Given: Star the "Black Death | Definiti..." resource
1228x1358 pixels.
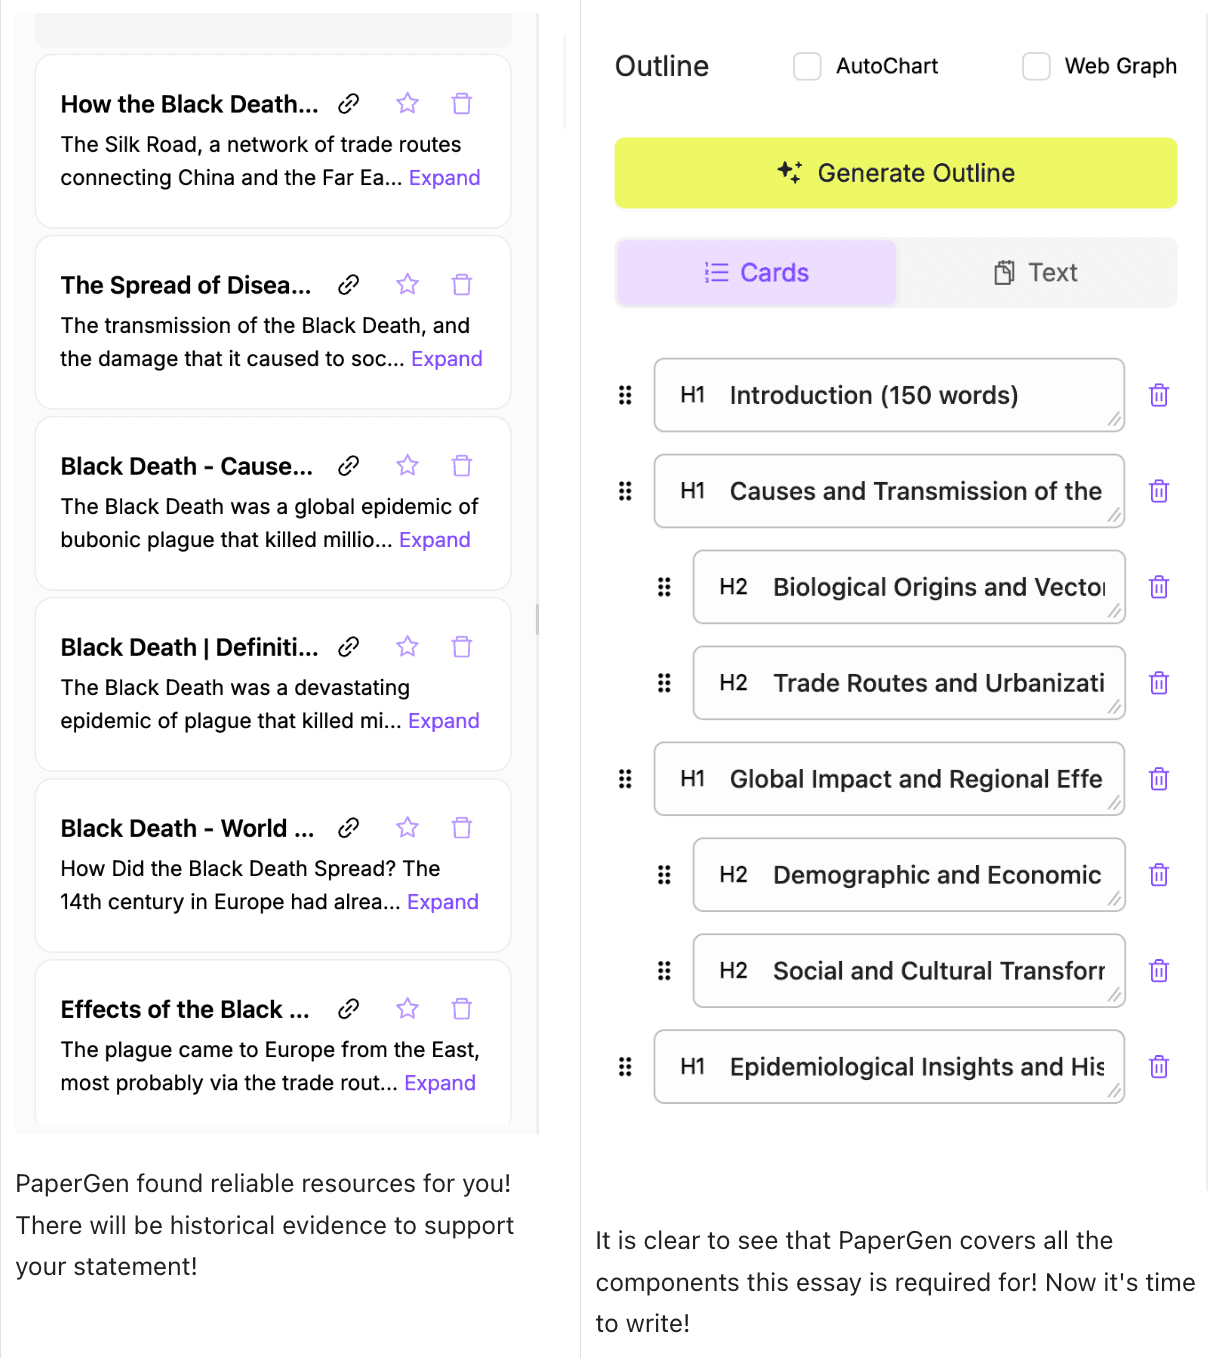Looking at the screenshot, I should 407,647.
